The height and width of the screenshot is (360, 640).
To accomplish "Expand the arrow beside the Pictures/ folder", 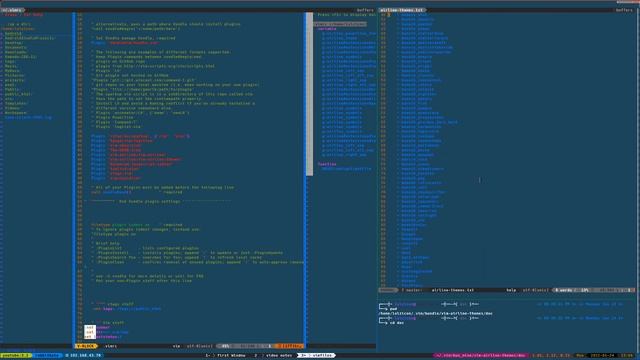I will (x=2, y=76).
